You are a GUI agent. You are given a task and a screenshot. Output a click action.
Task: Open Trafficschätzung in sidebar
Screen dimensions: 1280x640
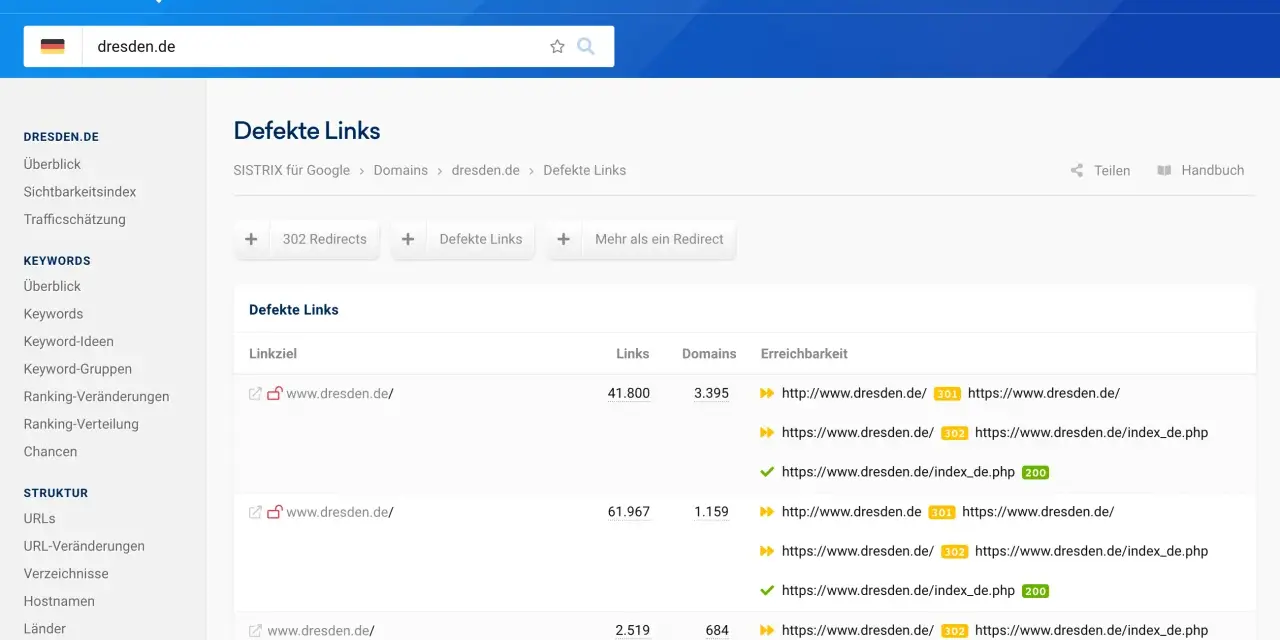[75, 219]
